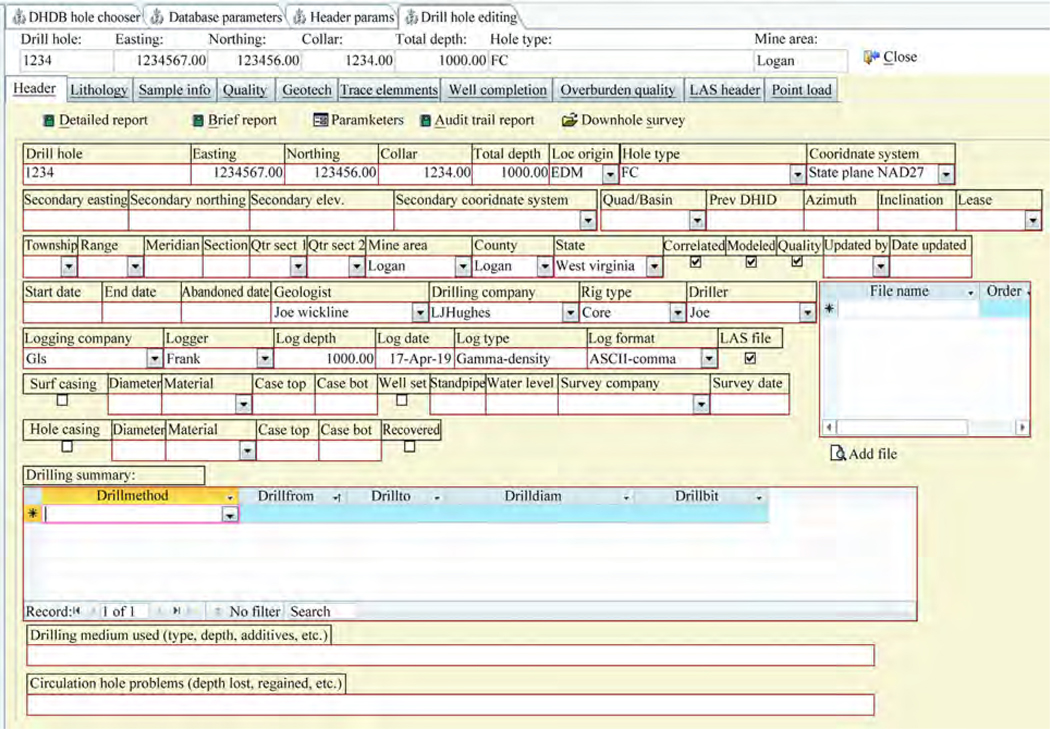Click the Paramketers form icon
This screenshot has width=1050, height=729.
click(320, 120)
